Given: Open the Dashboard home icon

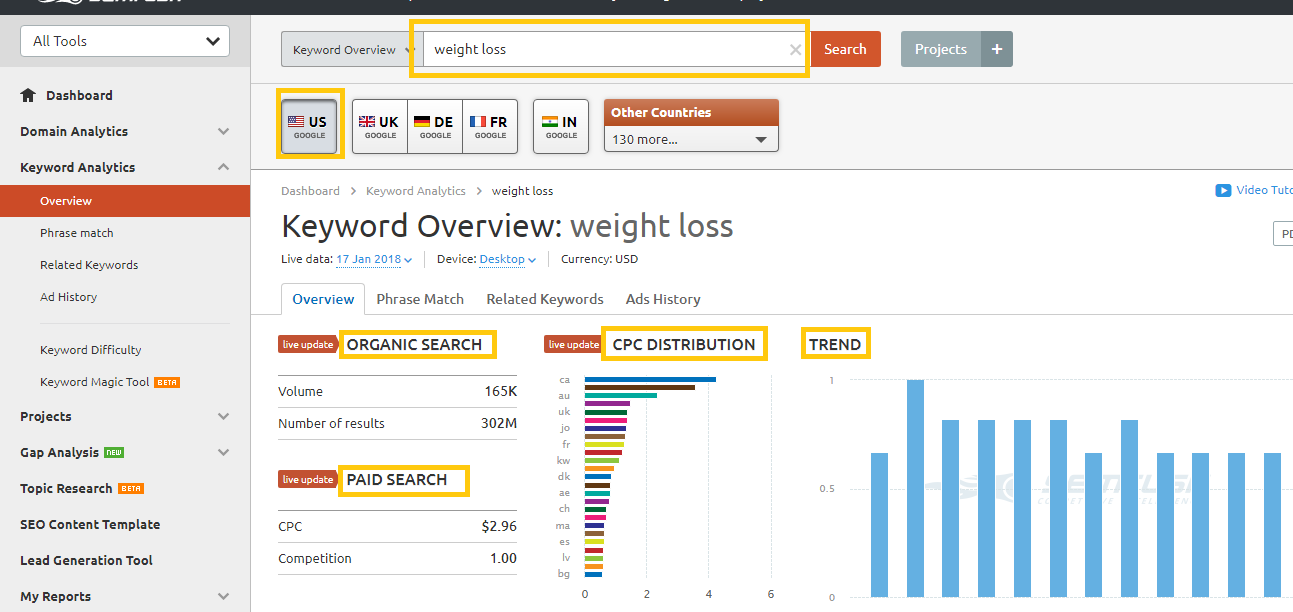Looking at the screenshot, I should [28, 96].
